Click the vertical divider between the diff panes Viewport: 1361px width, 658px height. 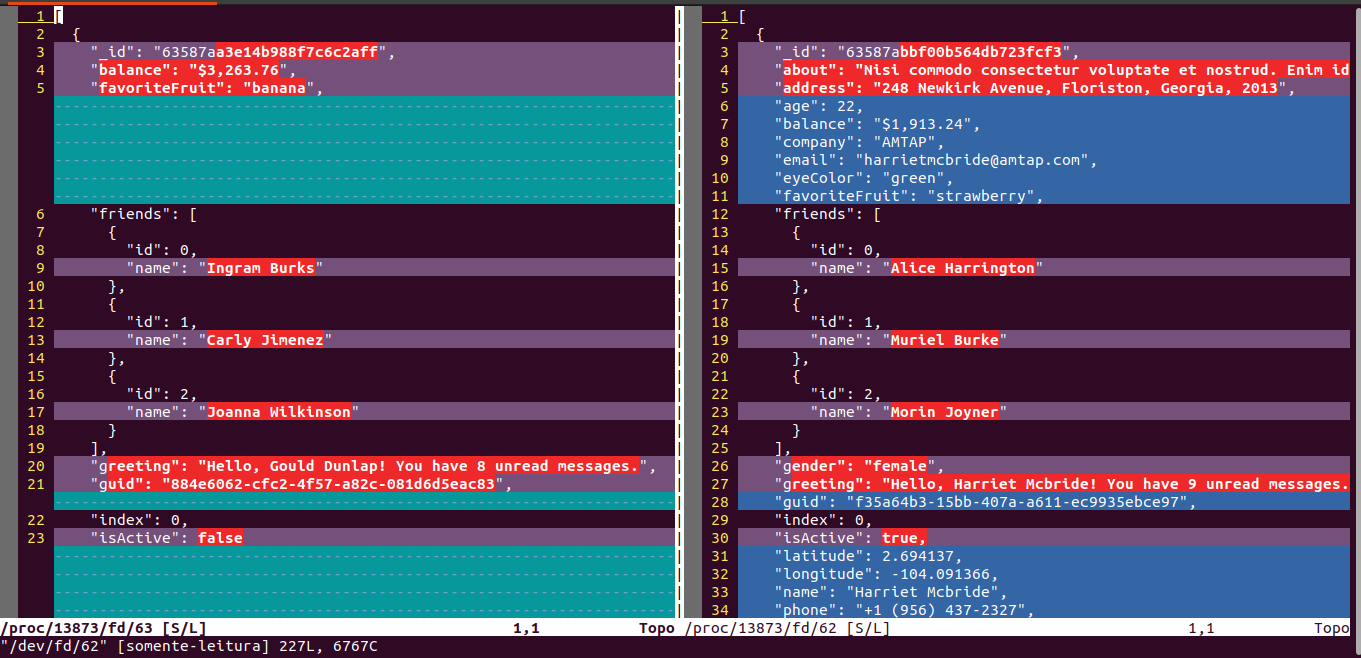point(680,310)
